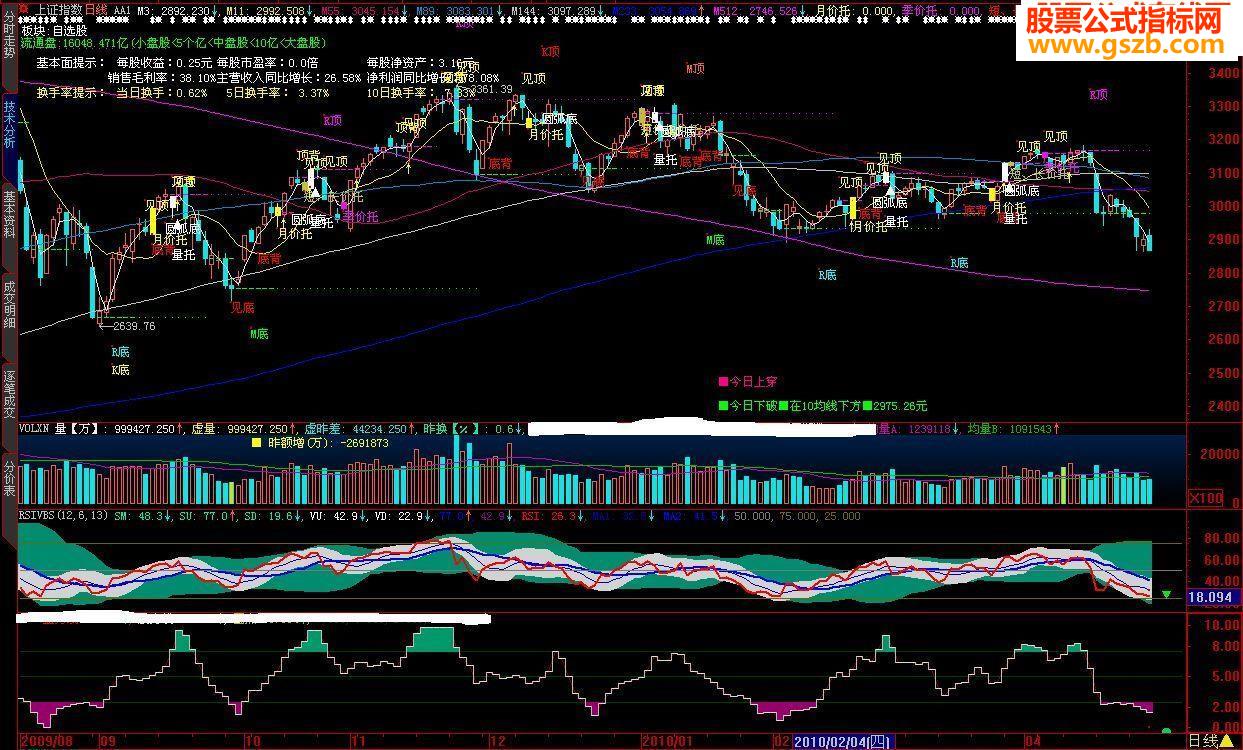Click the 均量B: 1091543 value
The height and width of the screenshot is (750, 1243).
pos(1012,429)
